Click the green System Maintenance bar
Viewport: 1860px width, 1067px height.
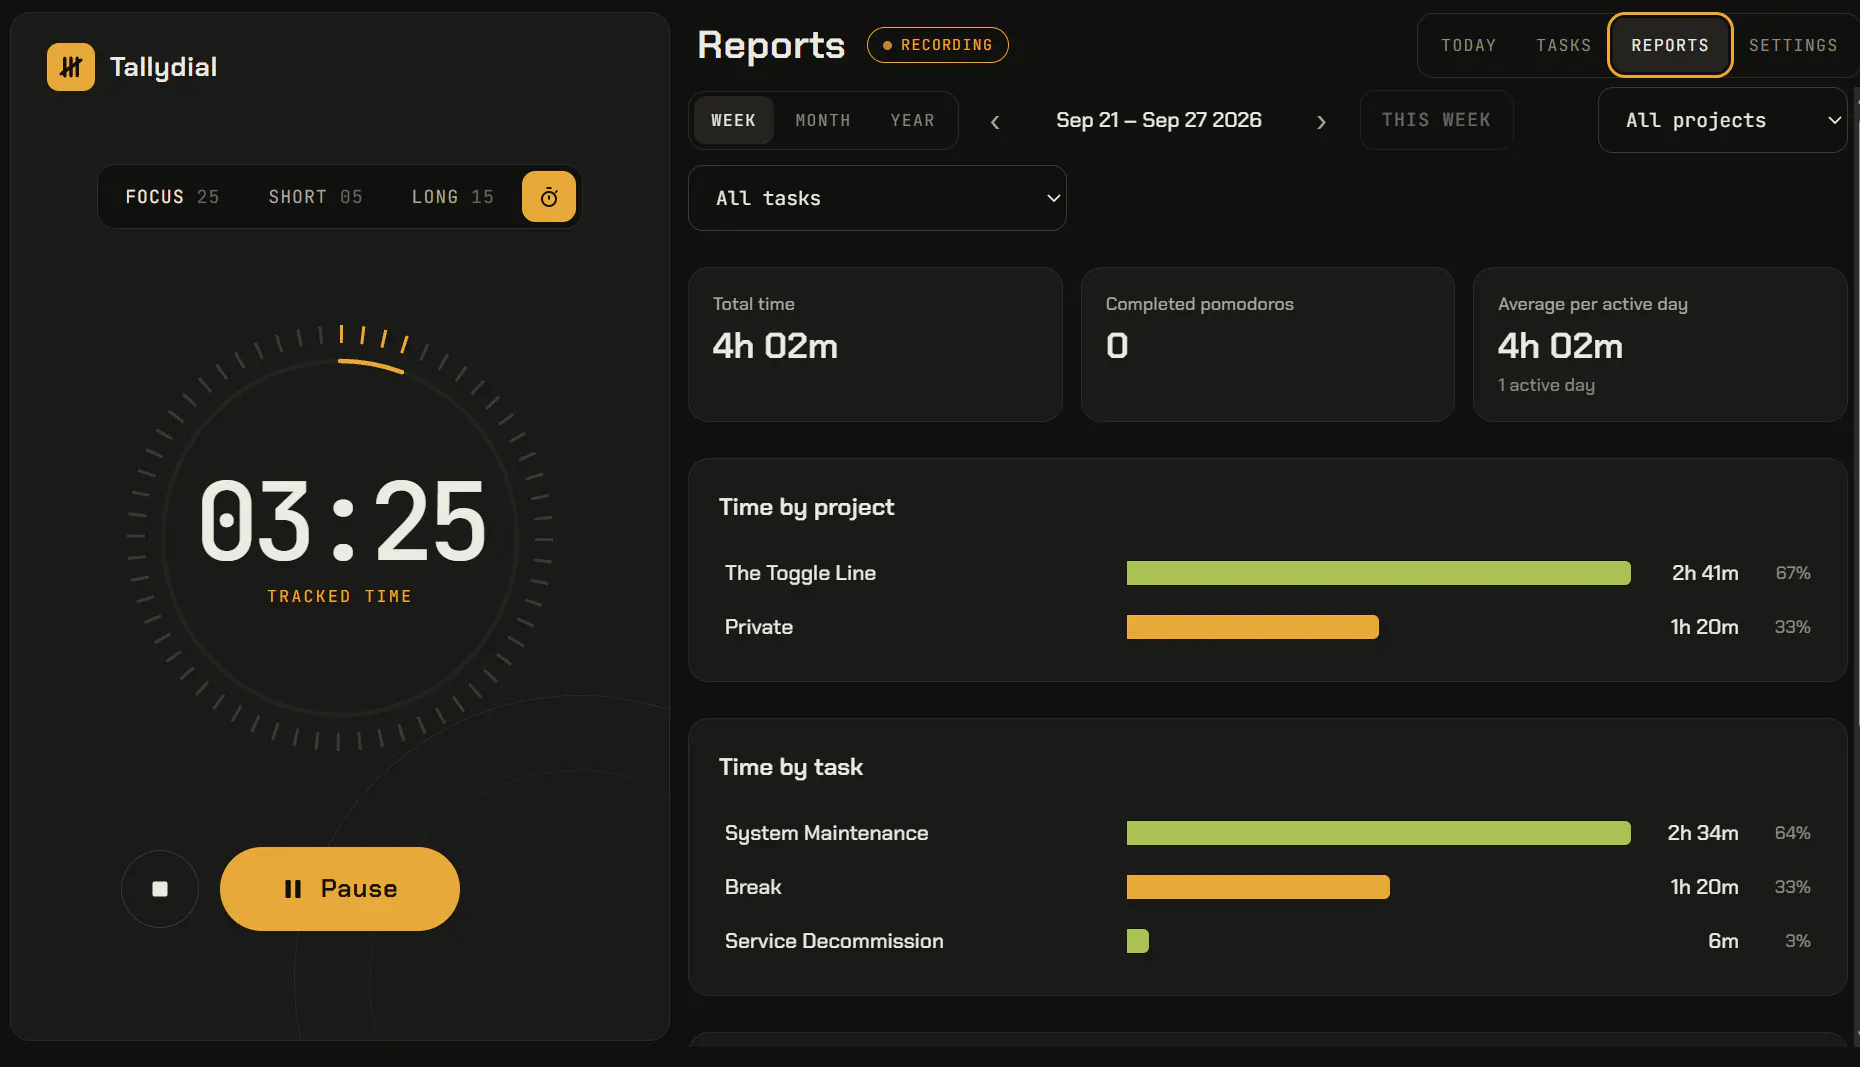coord(1378,833)
